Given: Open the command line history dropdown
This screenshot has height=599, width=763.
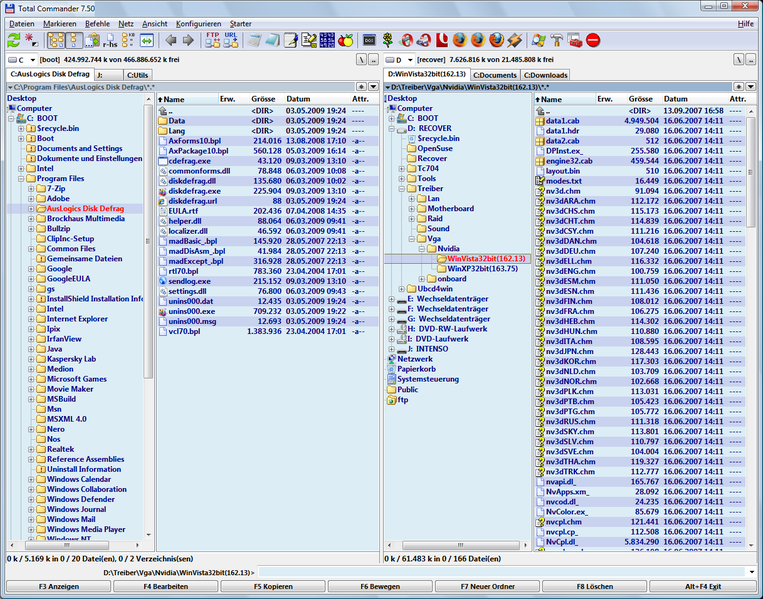Looking at the screenshot, I should 752,572.
